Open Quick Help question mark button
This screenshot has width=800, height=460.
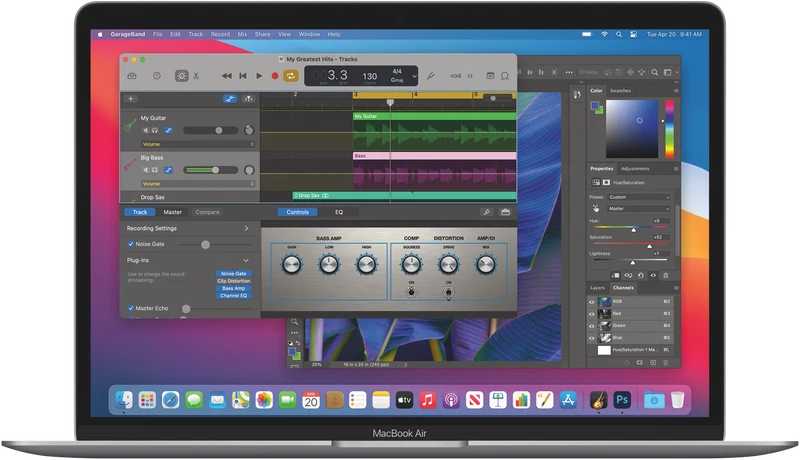click(157, 76)
